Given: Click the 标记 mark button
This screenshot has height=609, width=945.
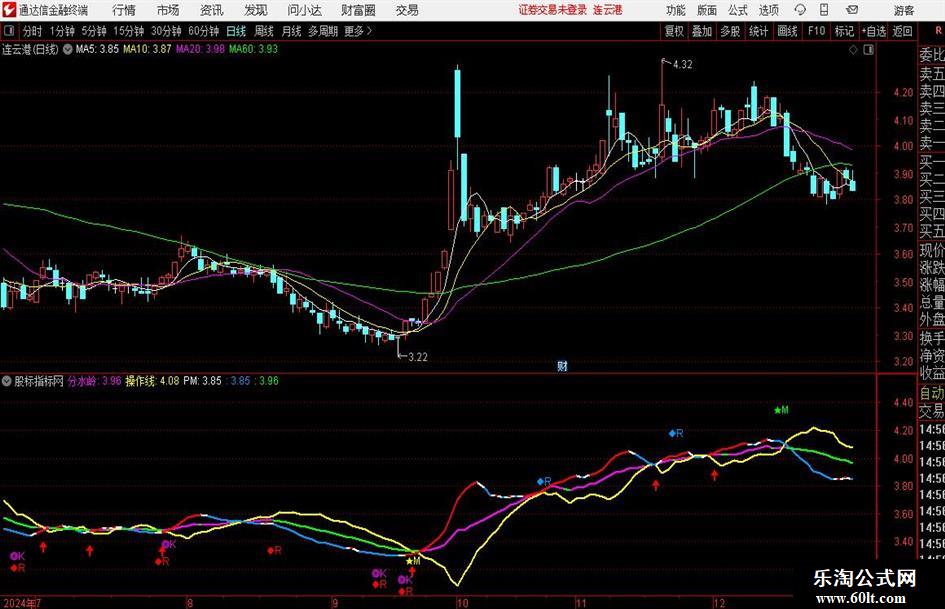Looking at the screenshot, I should pyautogui.click(x=844, y=31).
